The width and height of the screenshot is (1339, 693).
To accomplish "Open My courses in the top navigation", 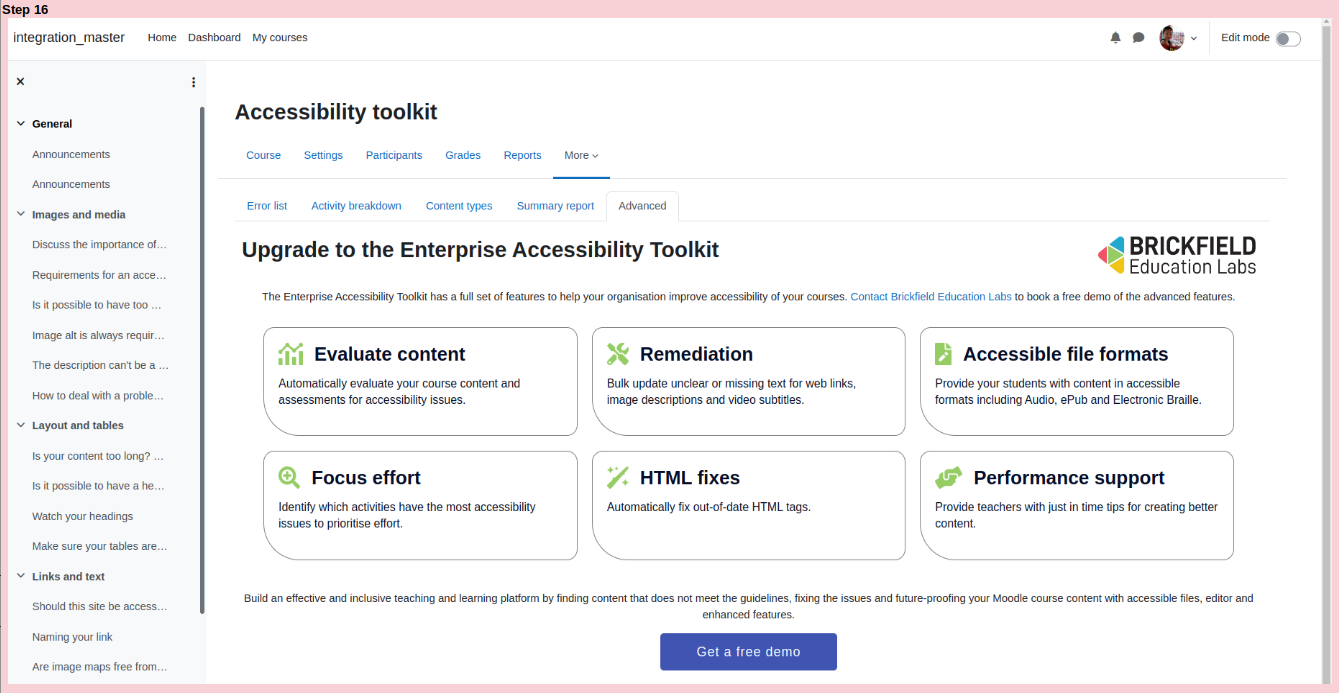I will coord(280,38).
